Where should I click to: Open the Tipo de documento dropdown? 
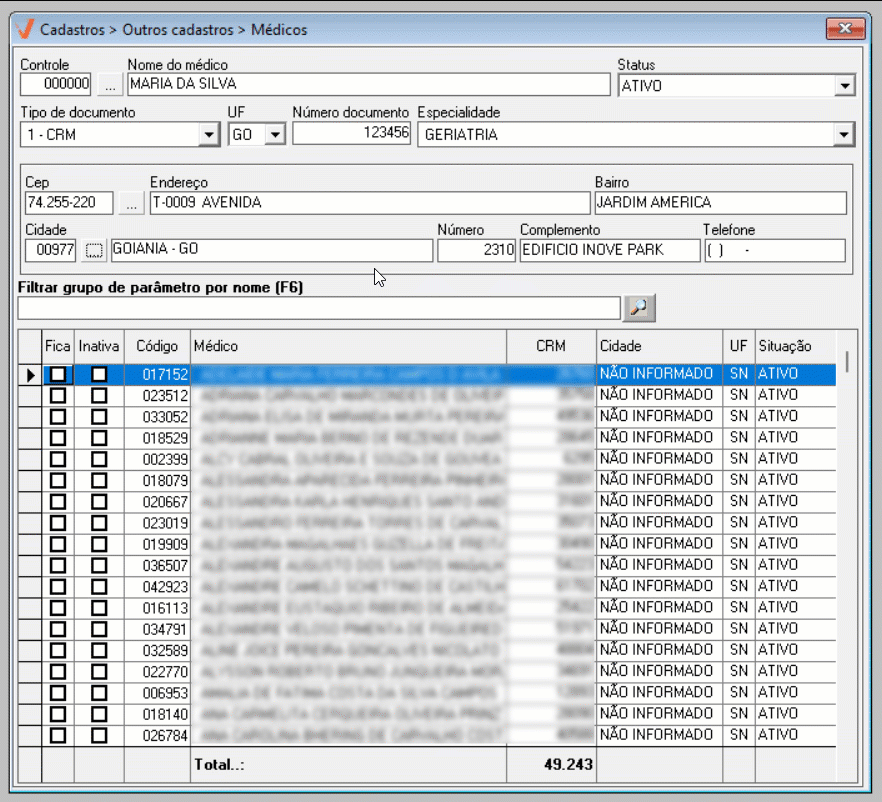tap(209, 134)
